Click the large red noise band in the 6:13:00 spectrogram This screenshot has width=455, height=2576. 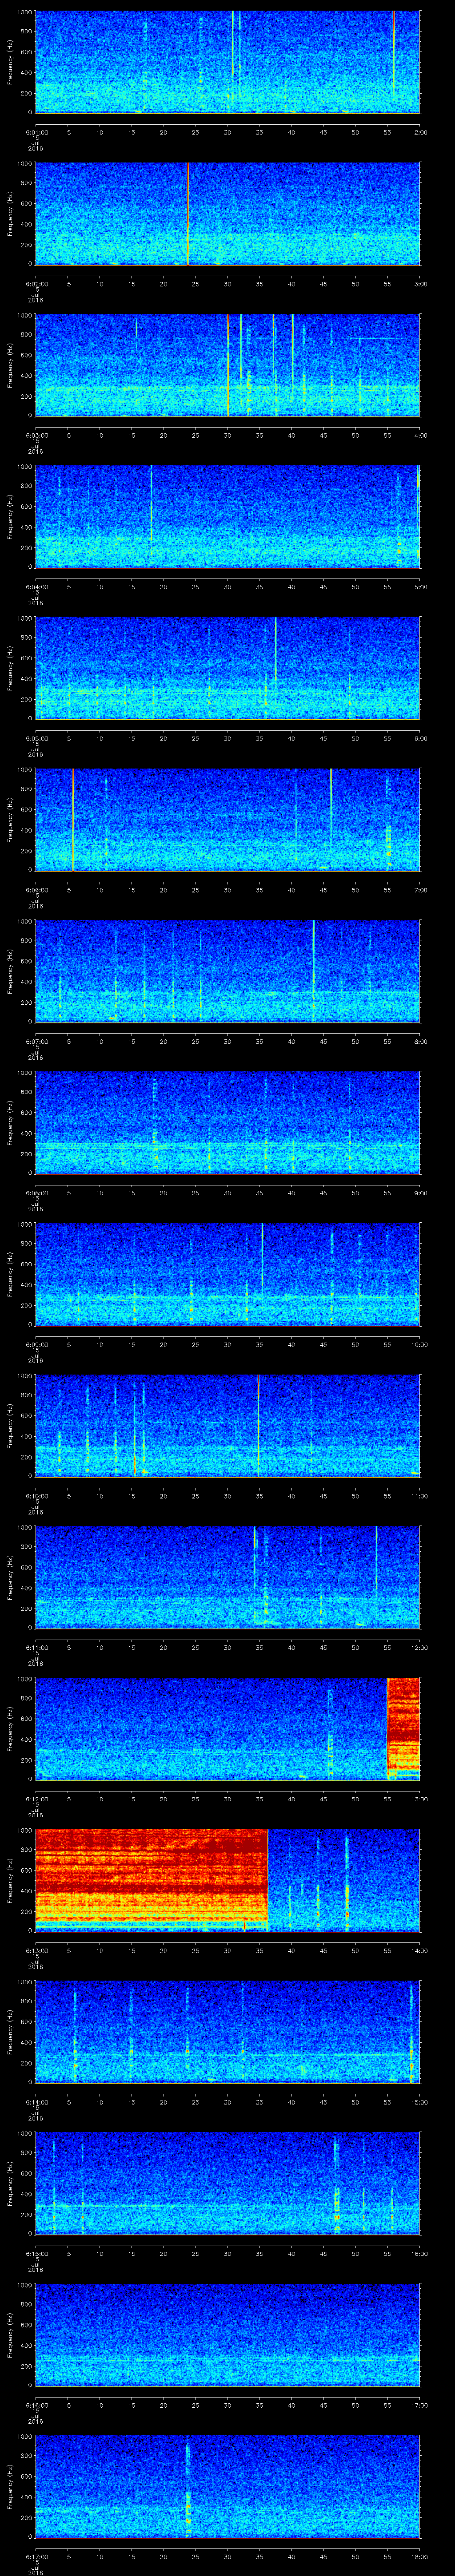click(x=151, y=1879)
